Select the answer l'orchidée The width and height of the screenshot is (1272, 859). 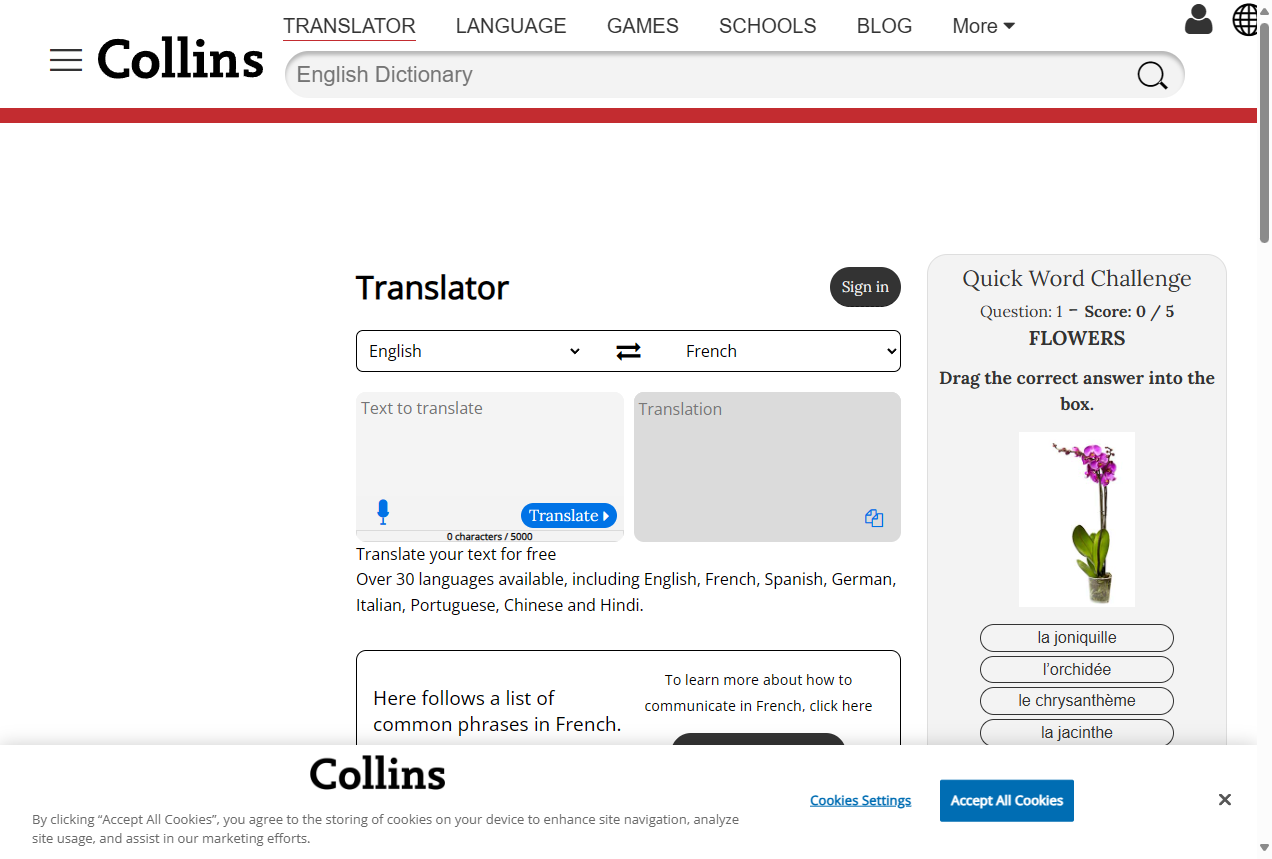1076,669
